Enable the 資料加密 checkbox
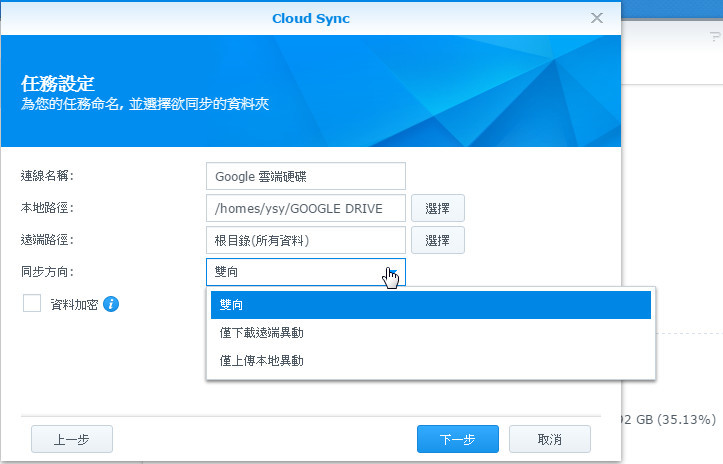Image resolution: width=723 pixels, height=464 pixels. (32, 304)
